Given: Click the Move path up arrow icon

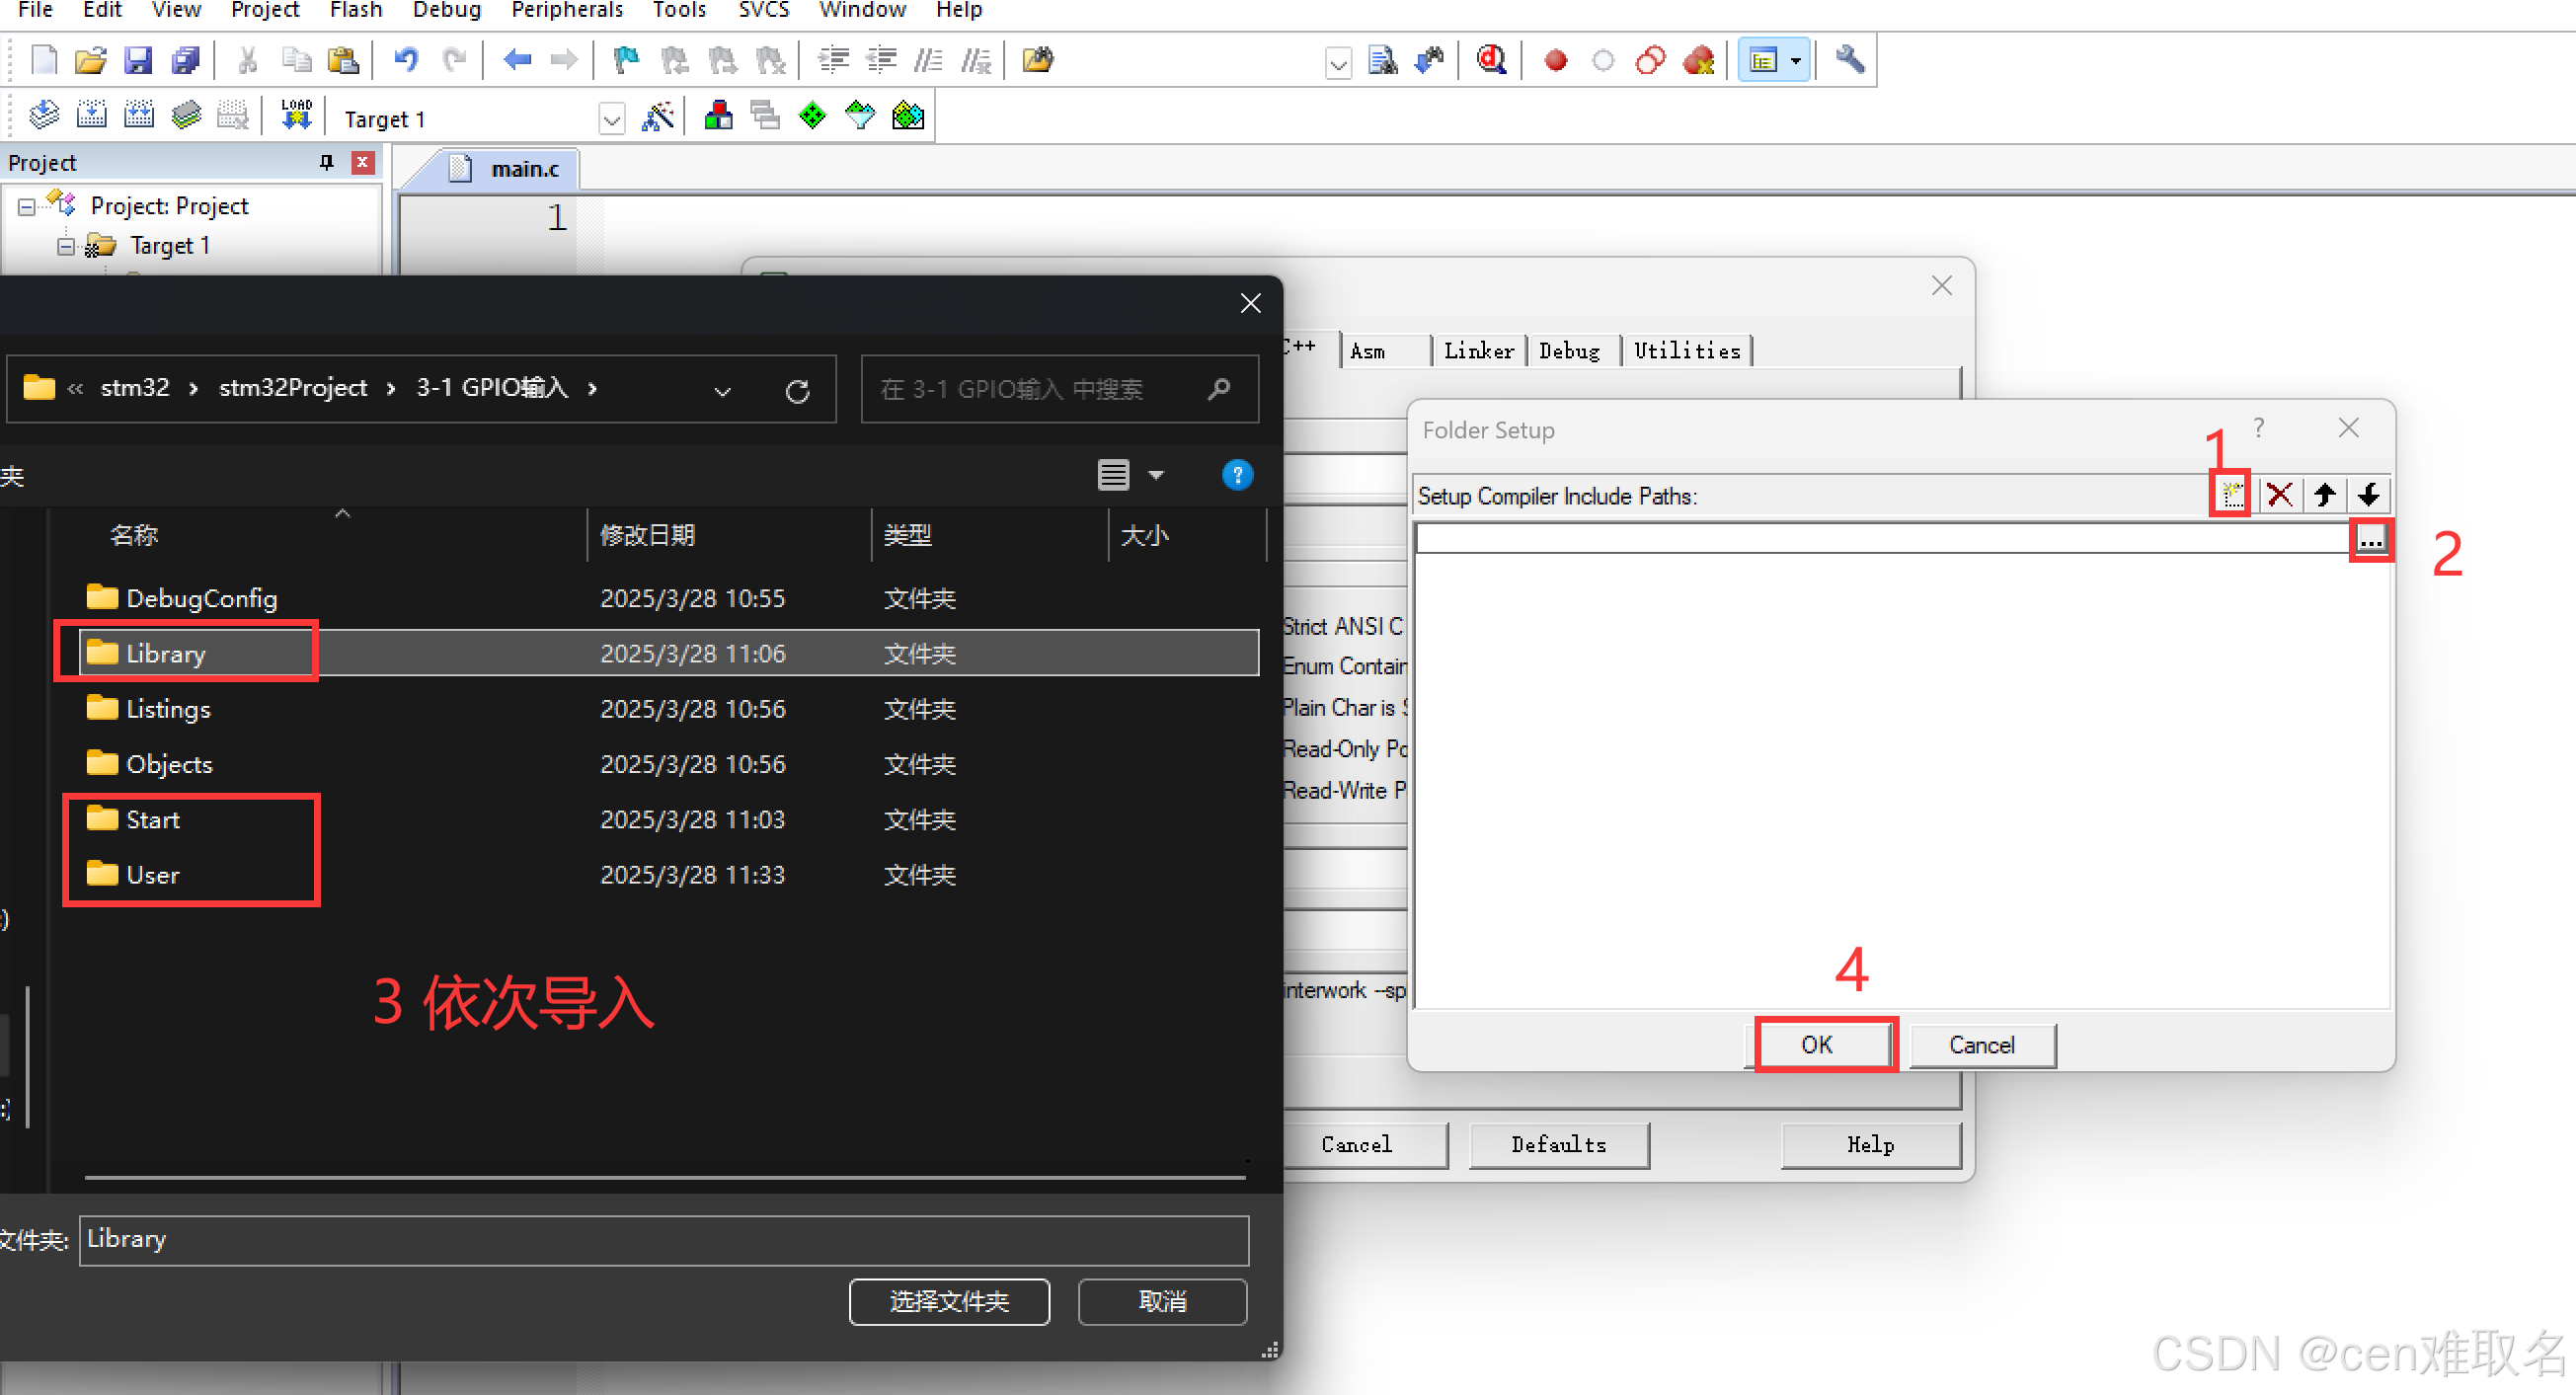Looking at the screenshot, I should (x=2324, y=494).
